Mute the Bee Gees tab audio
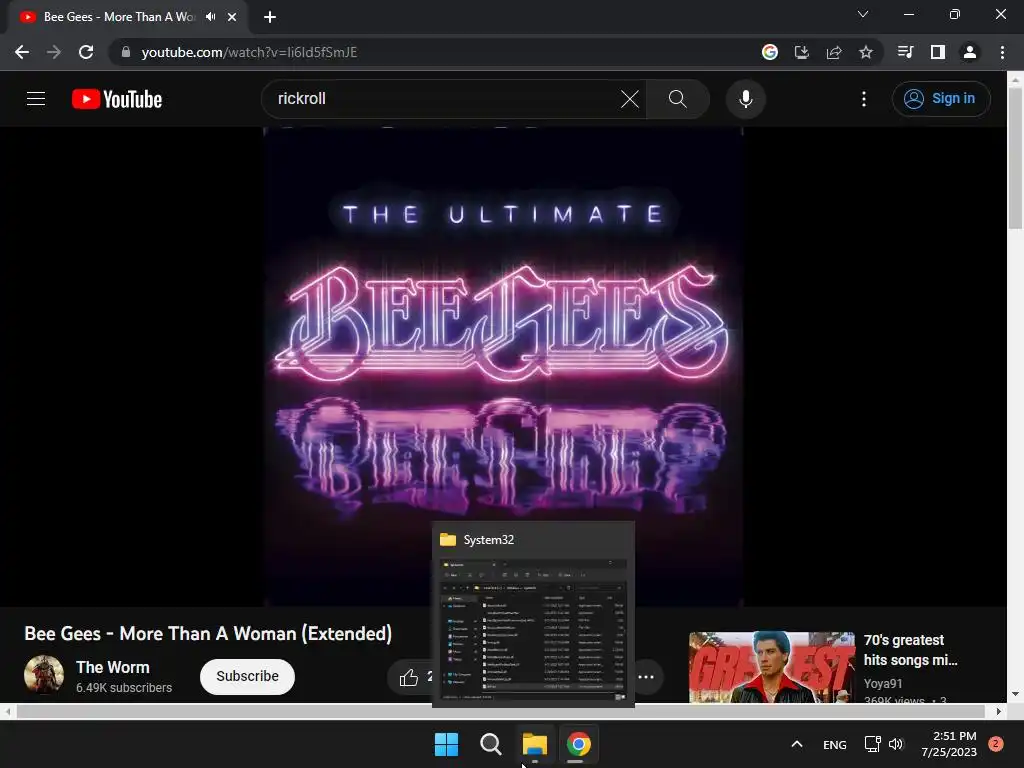The image size is (1024, 768). pyautogui.click(x=210, y=17)
